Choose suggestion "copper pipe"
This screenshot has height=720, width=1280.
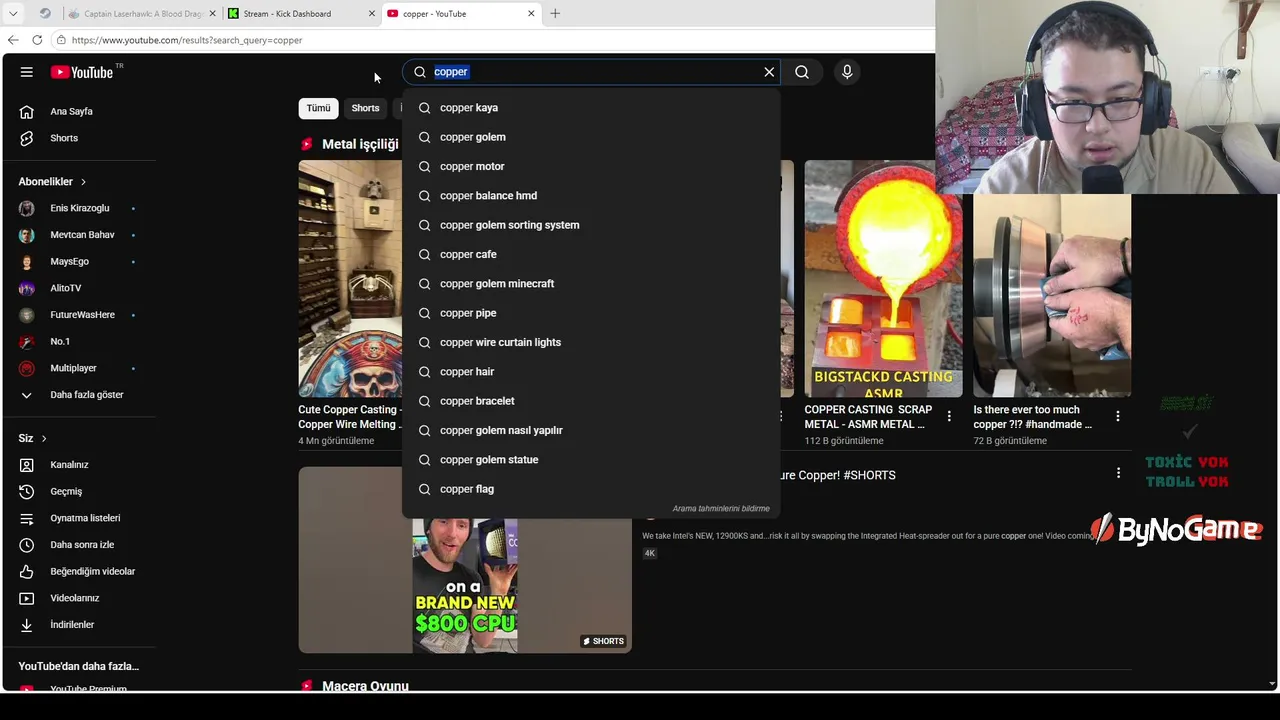click(x=591, y=313)
